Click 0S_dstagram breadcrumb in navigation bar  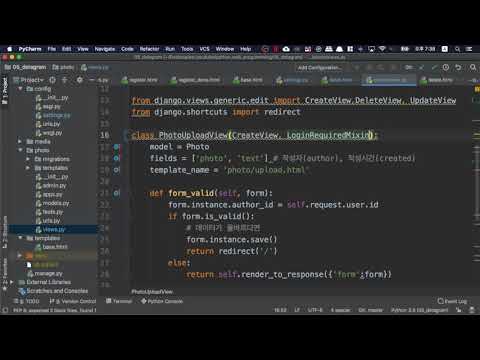click(25, 67)
